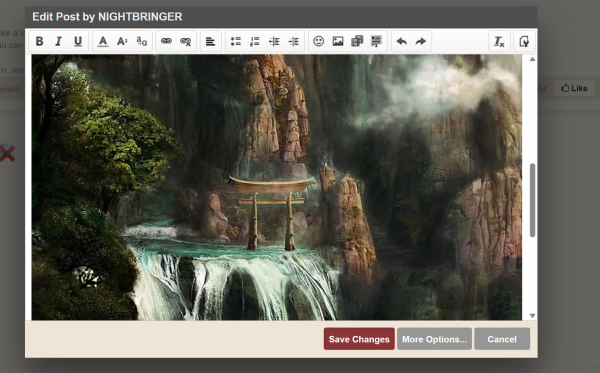Open the text color picker
This screenshot has height=373, width=600.
click(x=103, y=41)
